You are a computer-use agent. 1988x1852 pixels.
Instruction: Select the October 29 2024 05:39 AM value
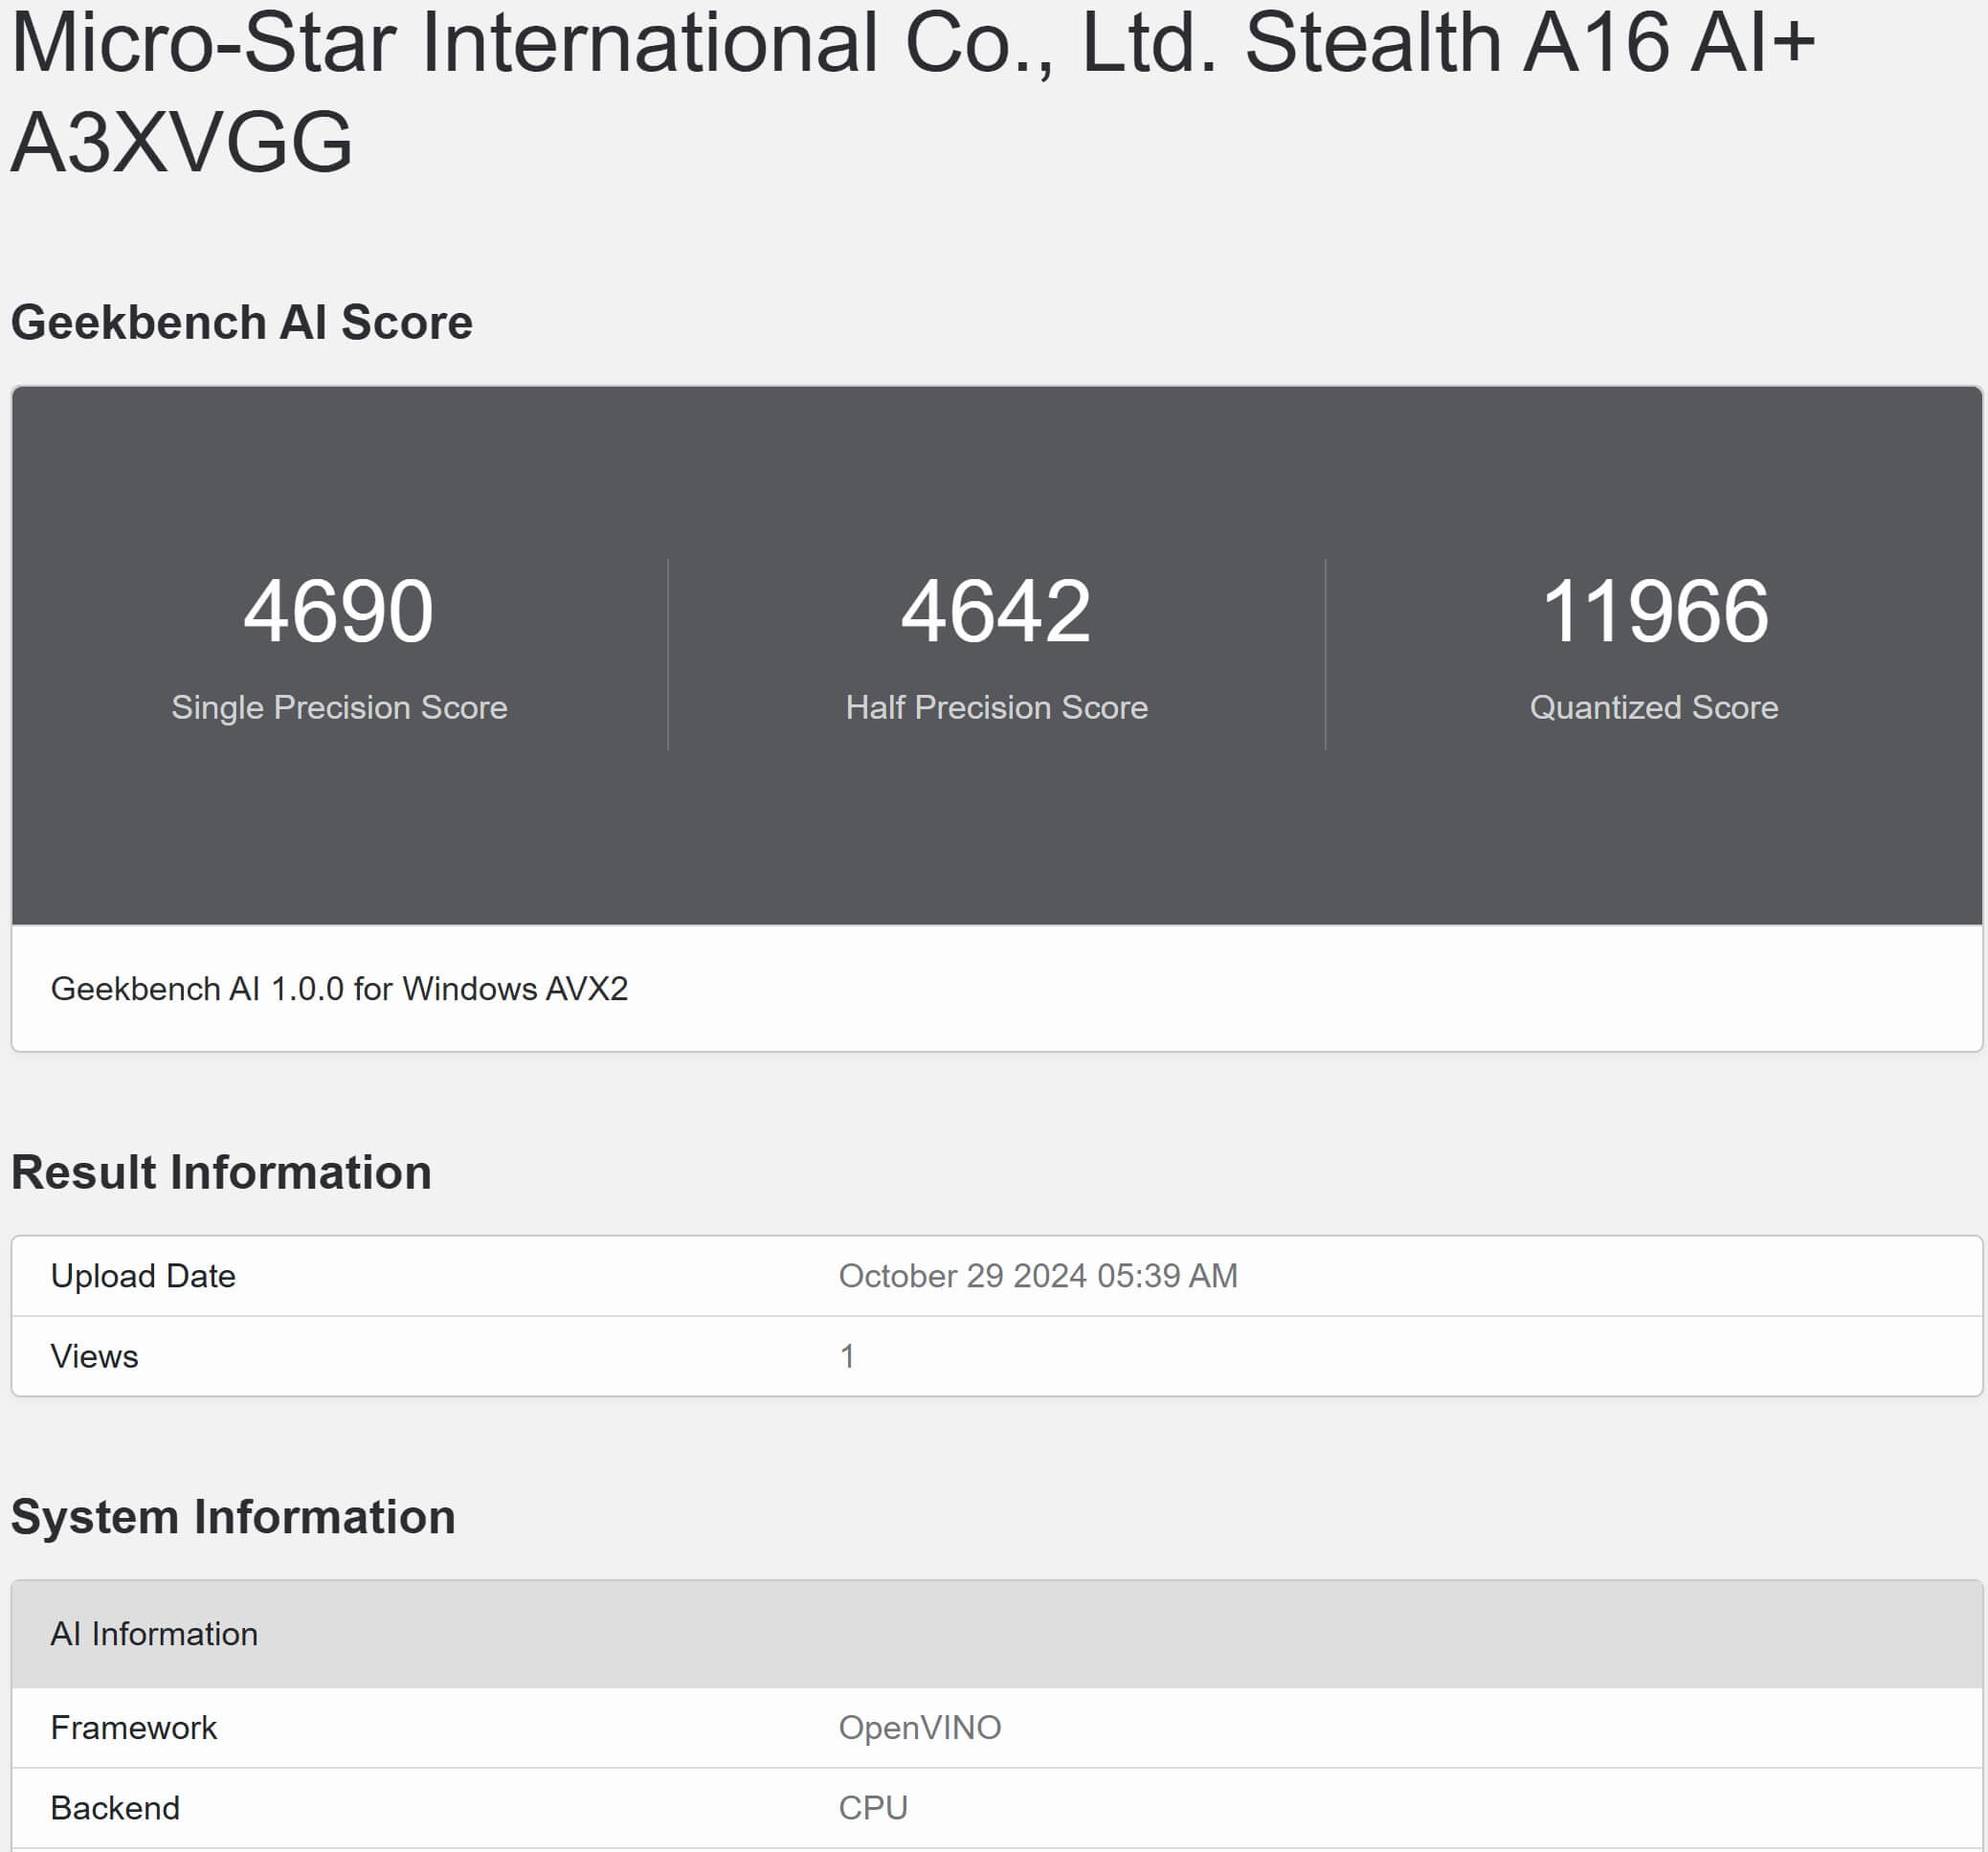(1038, 1276)
